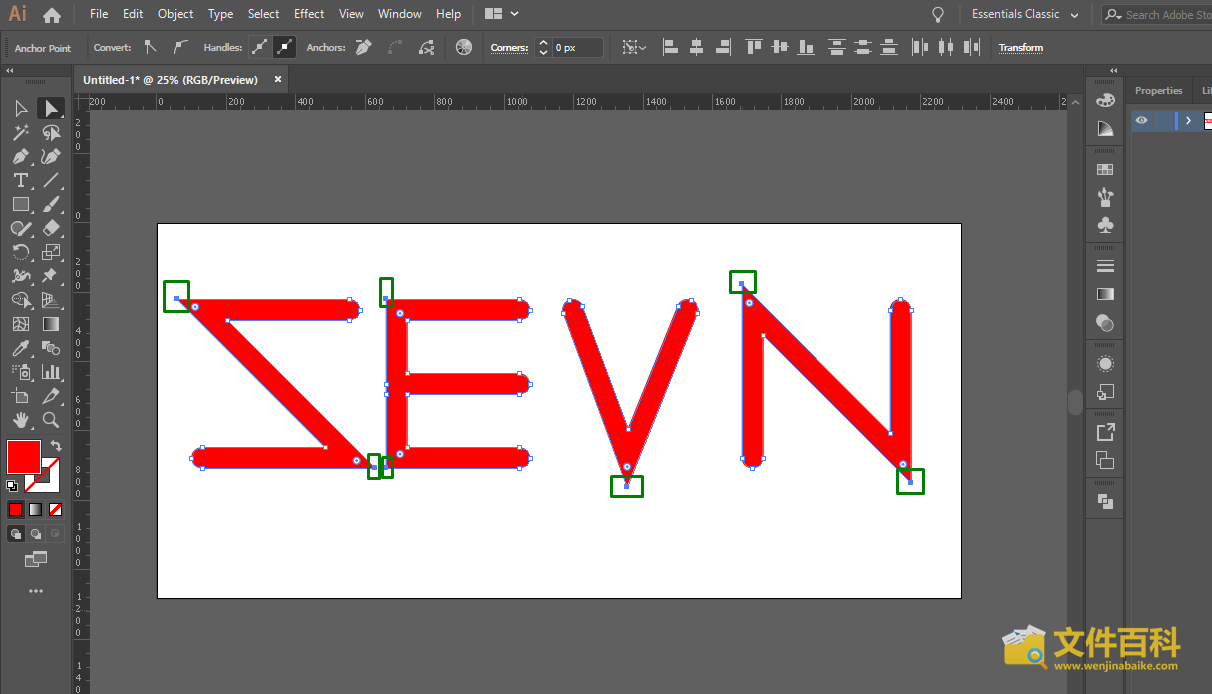Viewport: 1212px width, 694px height.
Task: Select the Symbol Sprayer tool
Action: [20, 372]
